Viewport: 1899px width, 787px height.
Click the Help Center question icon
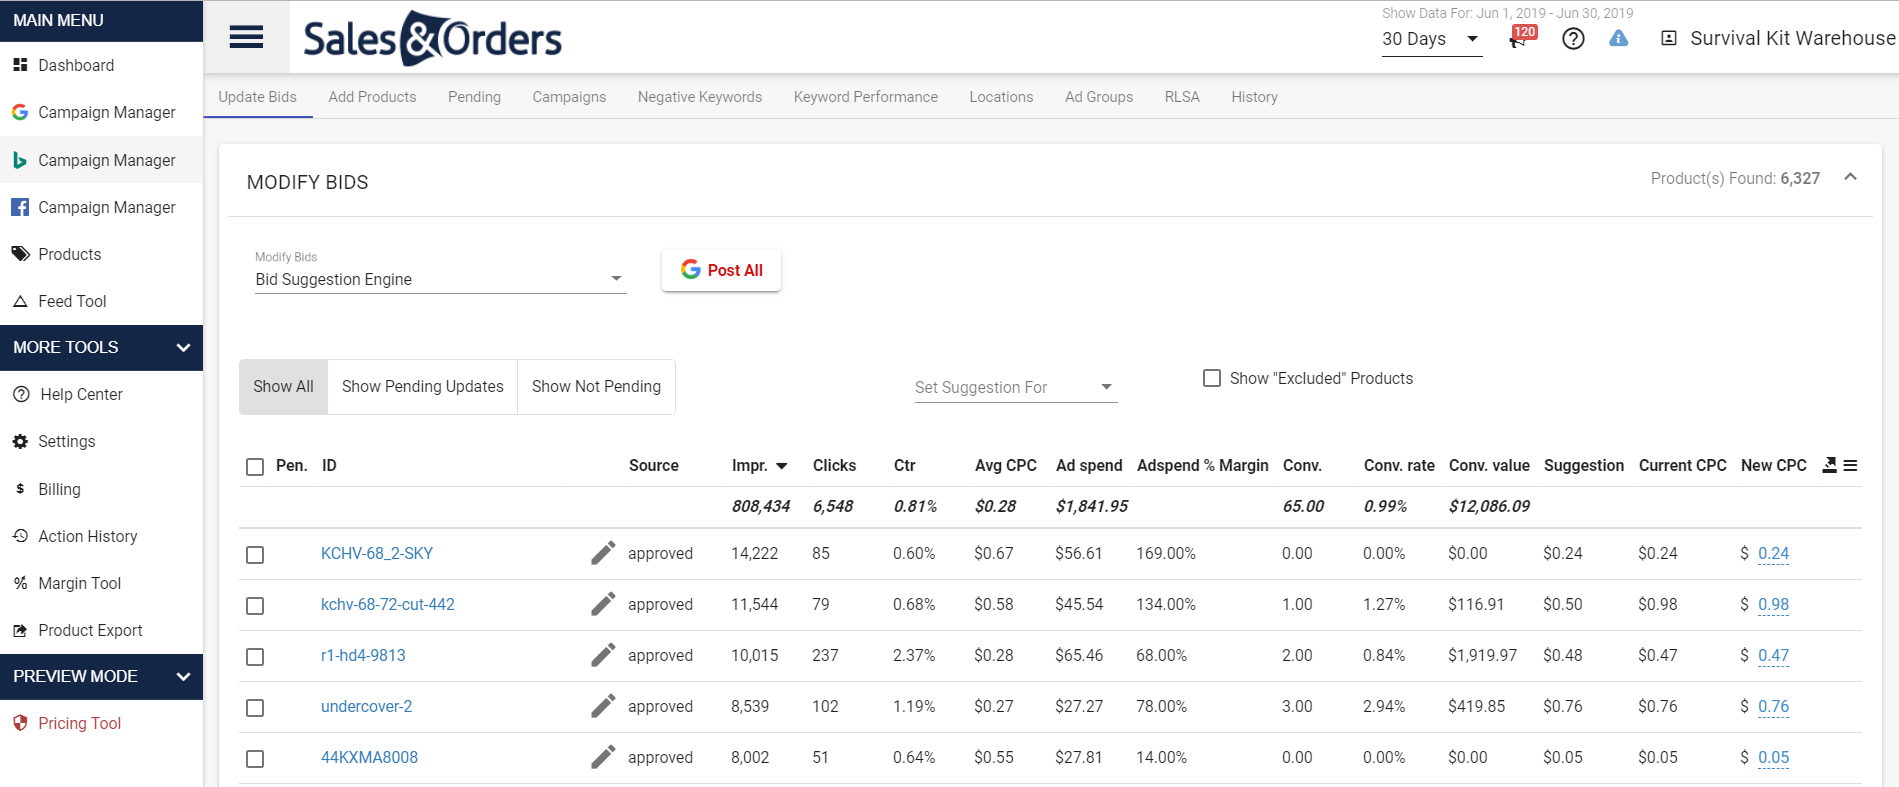(21, 394)
